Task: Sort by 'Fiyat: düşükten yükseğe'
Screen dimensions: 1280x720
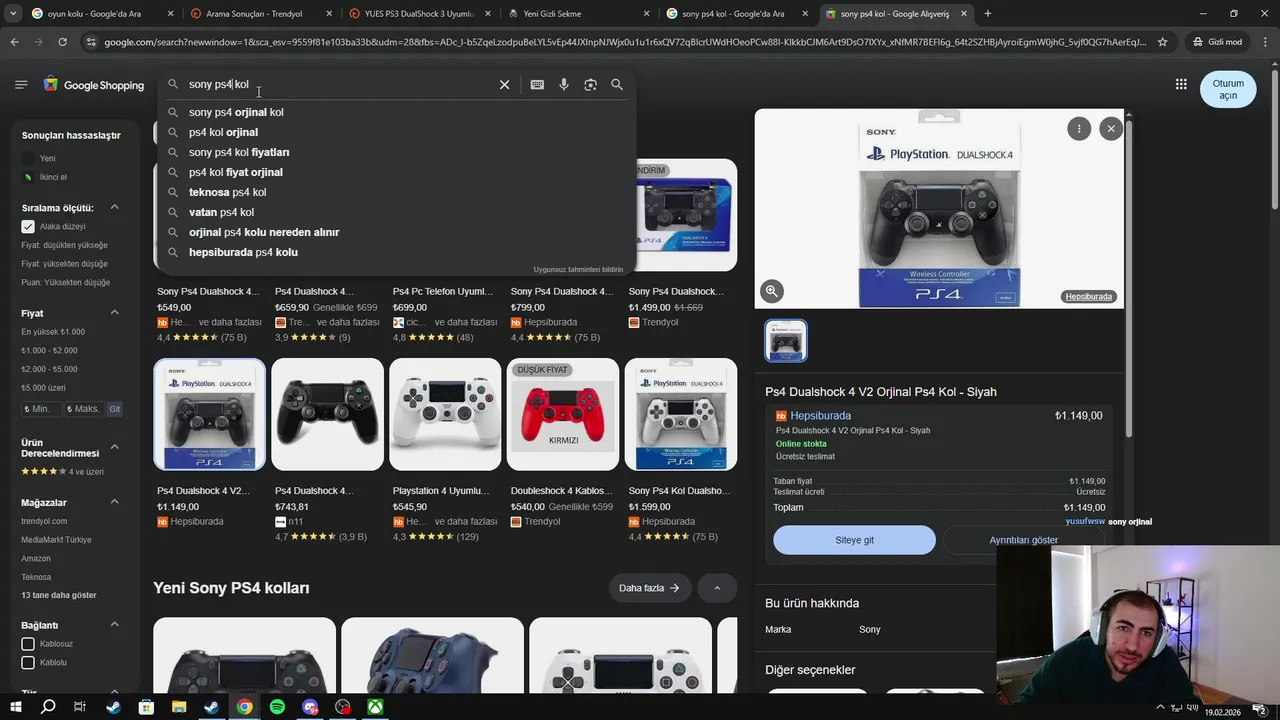Action: point(64,245)
